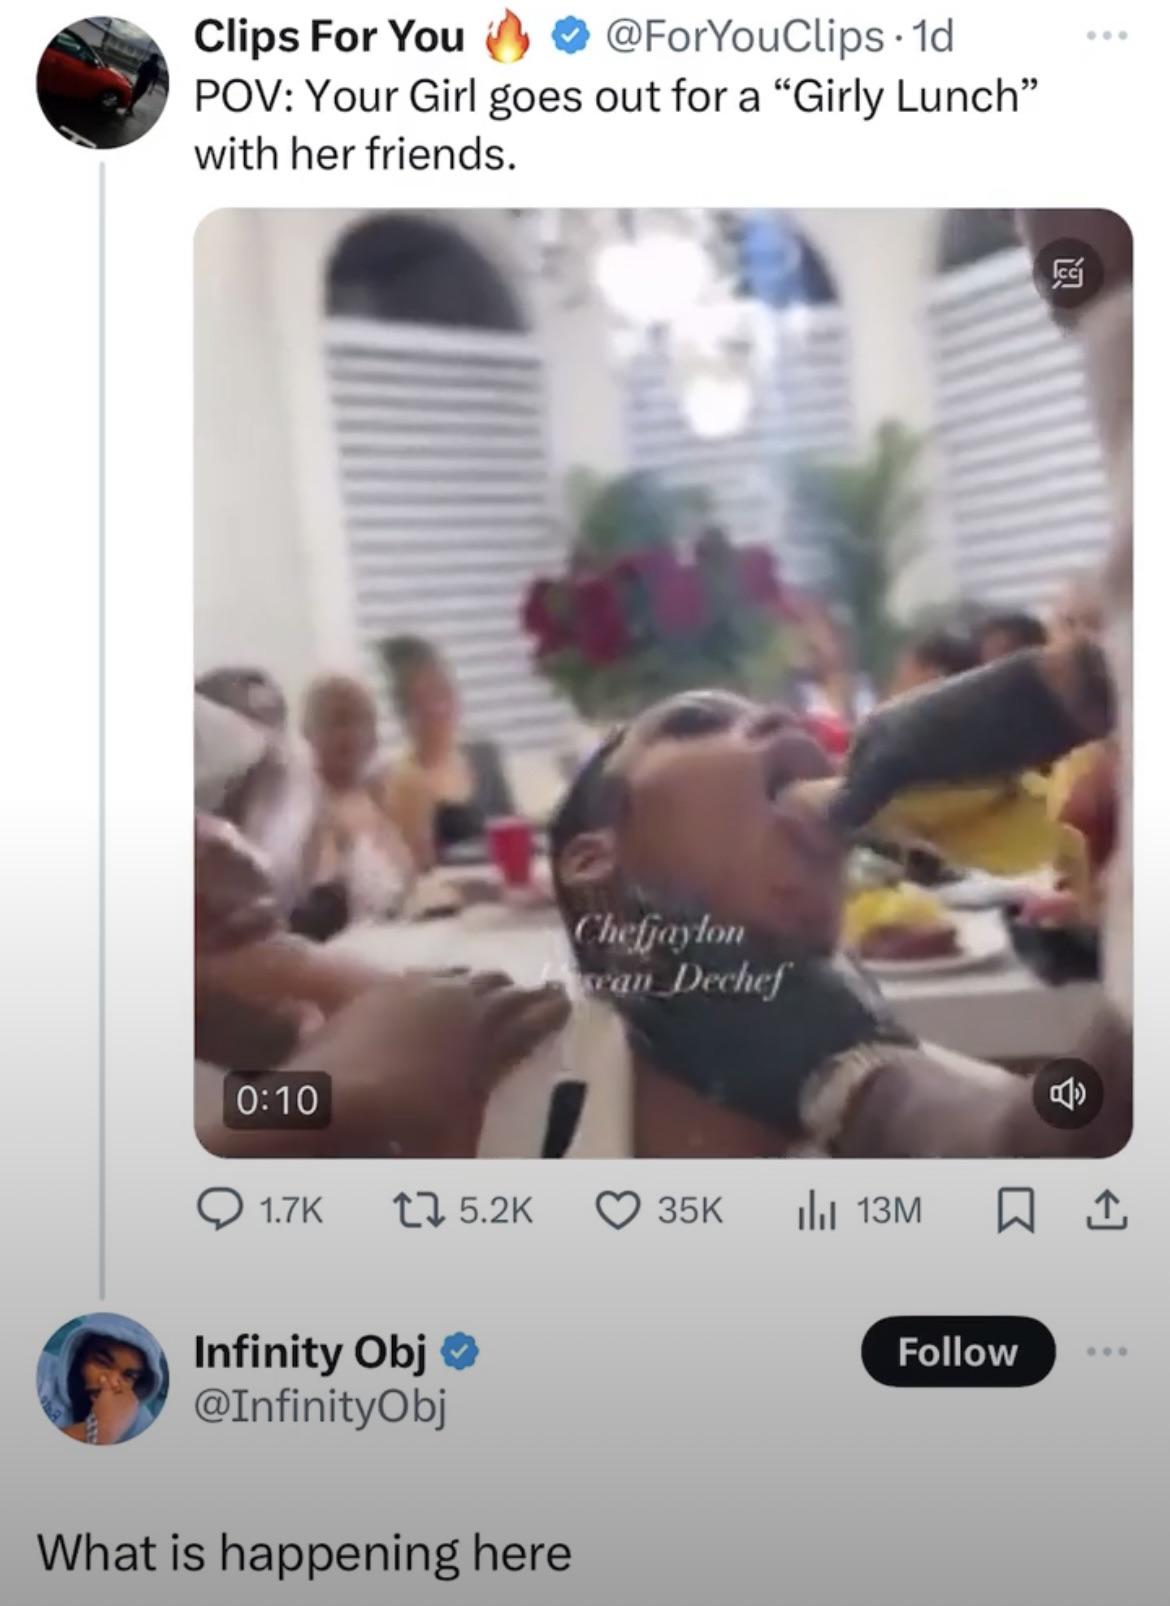Click the Infinity Obj display name
Image resolution: width=1170 pixels, height=1606 pixels.
click(x=310, y=1352)
